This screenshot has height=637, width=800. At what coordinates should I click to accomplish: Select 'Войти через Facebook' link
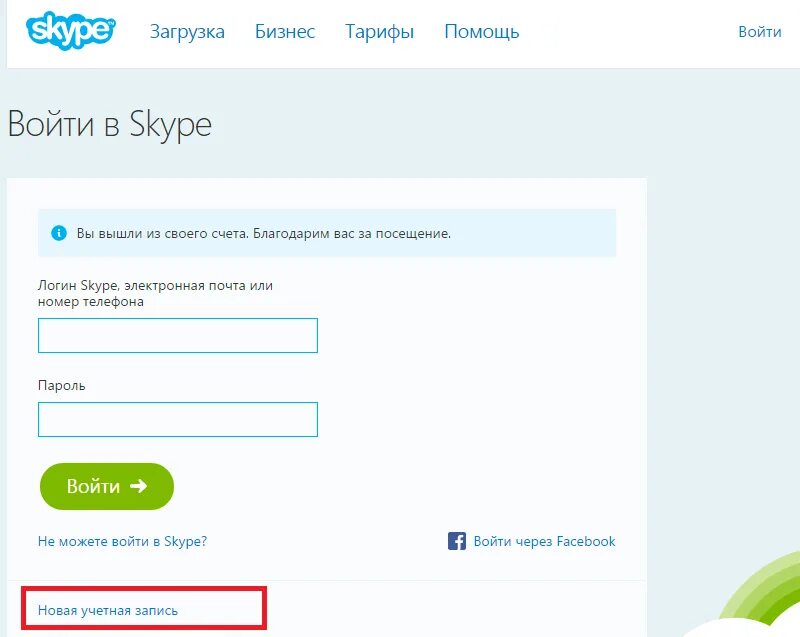pyautogui.click(x=544, y=541)
